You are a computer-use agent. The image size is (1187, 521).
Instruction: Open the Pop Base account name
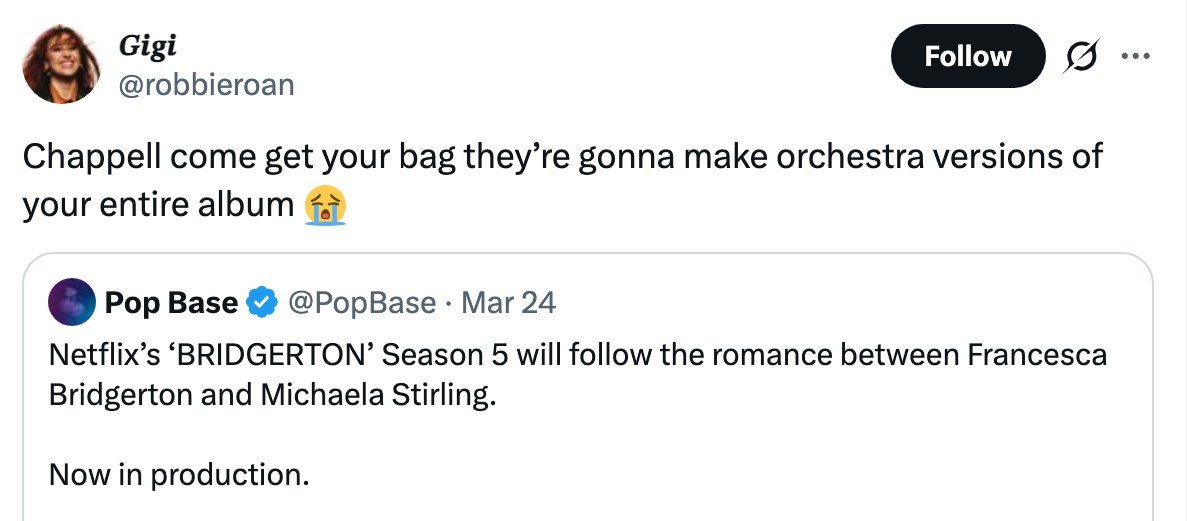[x=171, y=302]
